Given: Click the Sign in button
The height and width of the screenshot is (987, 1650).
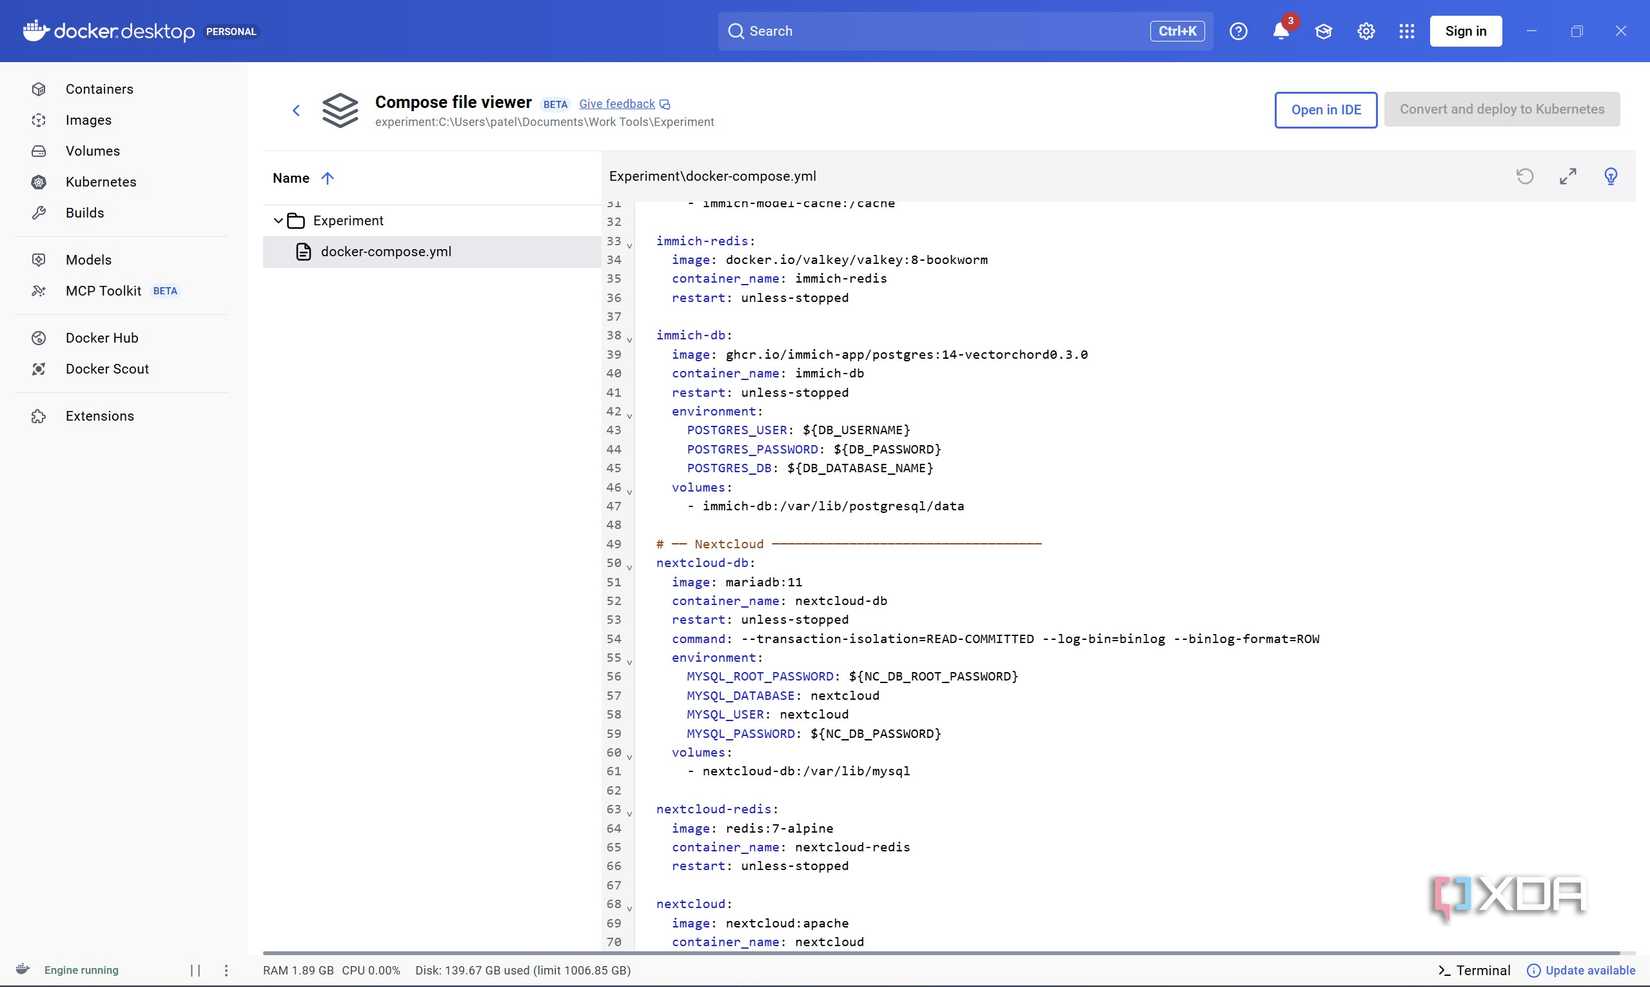Looking at the screenshot, I should (1466, 31).
